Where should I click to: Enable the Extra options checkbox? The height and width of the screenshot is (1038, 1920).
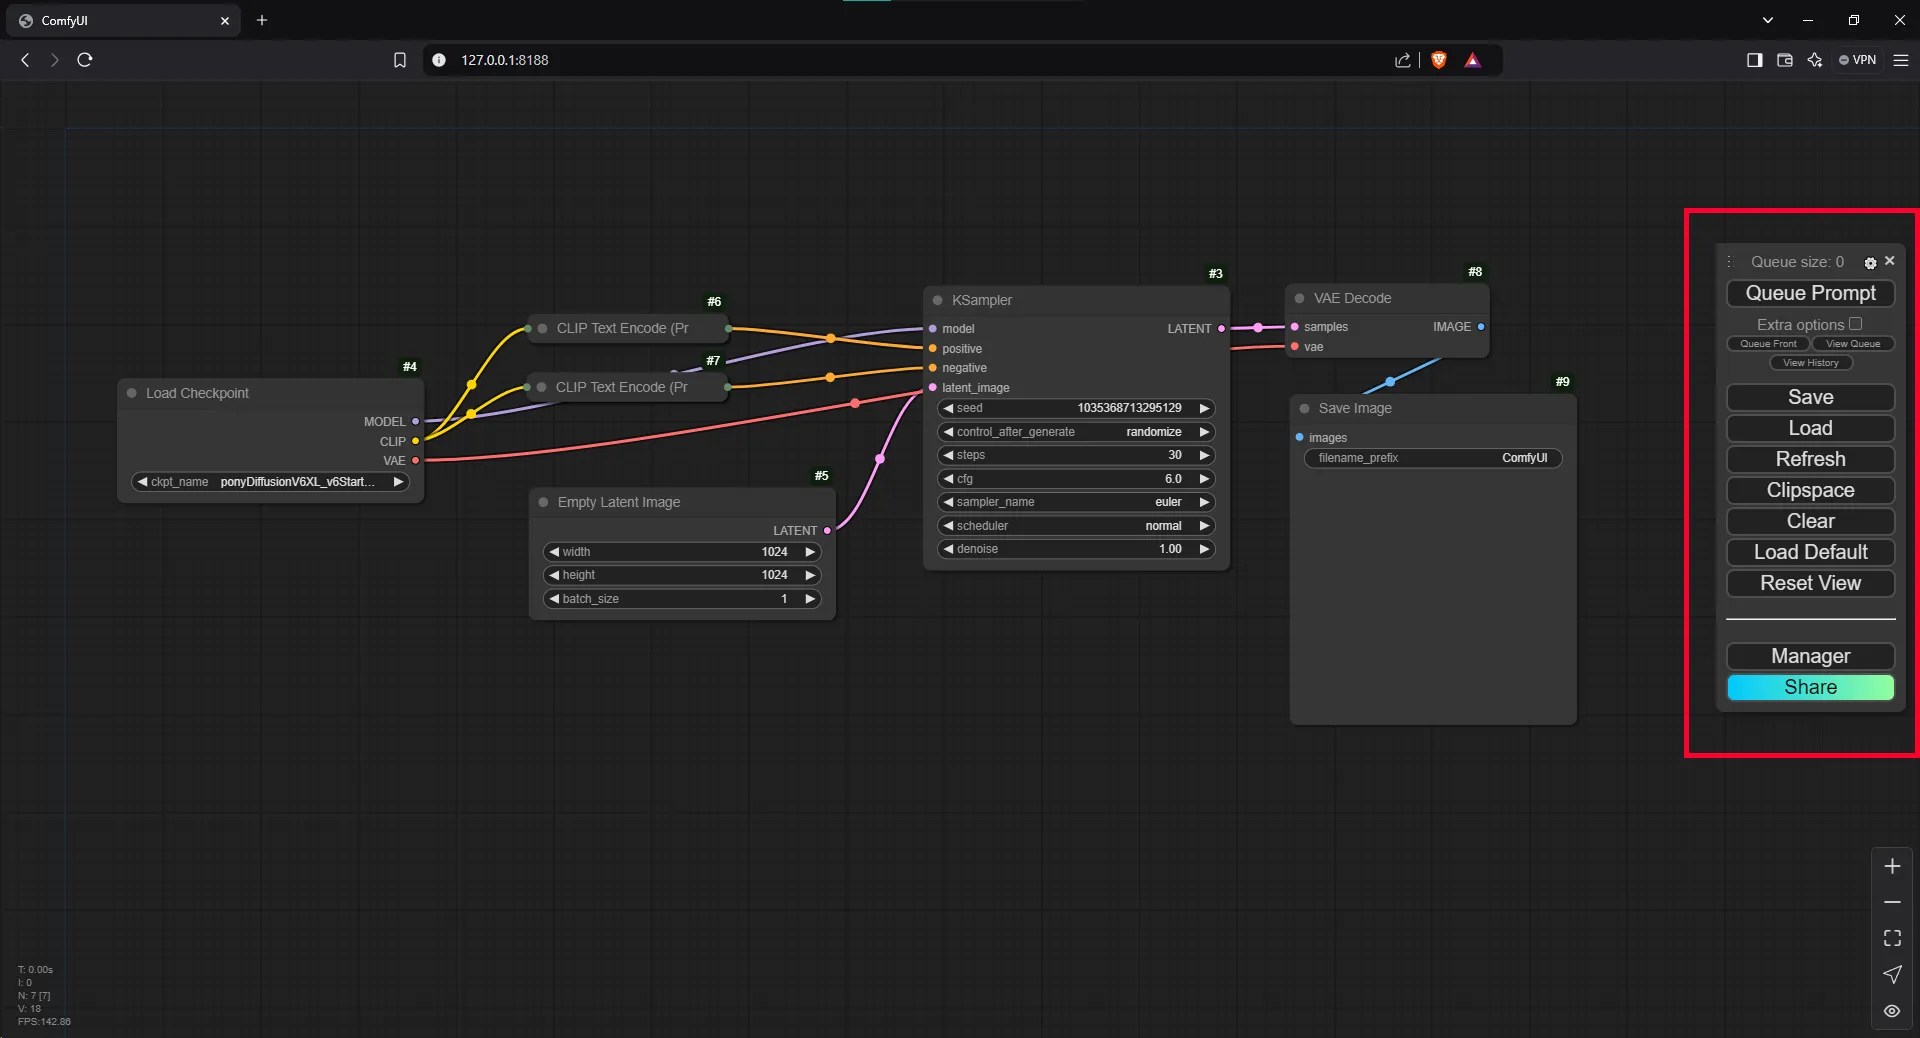[x=1855, y=324]
